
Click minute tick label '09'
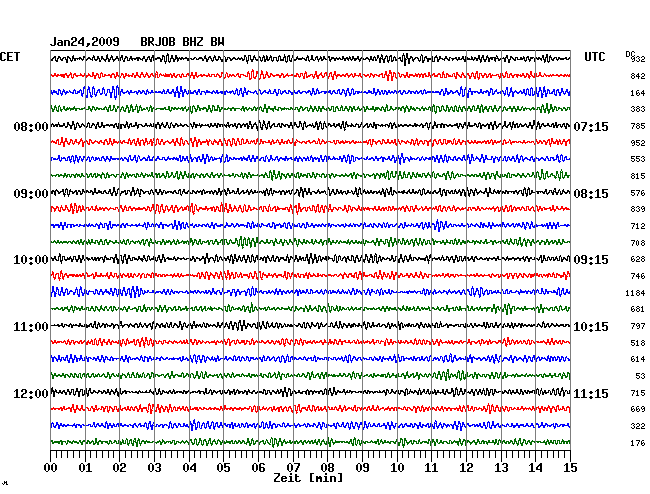coord(362,467)
